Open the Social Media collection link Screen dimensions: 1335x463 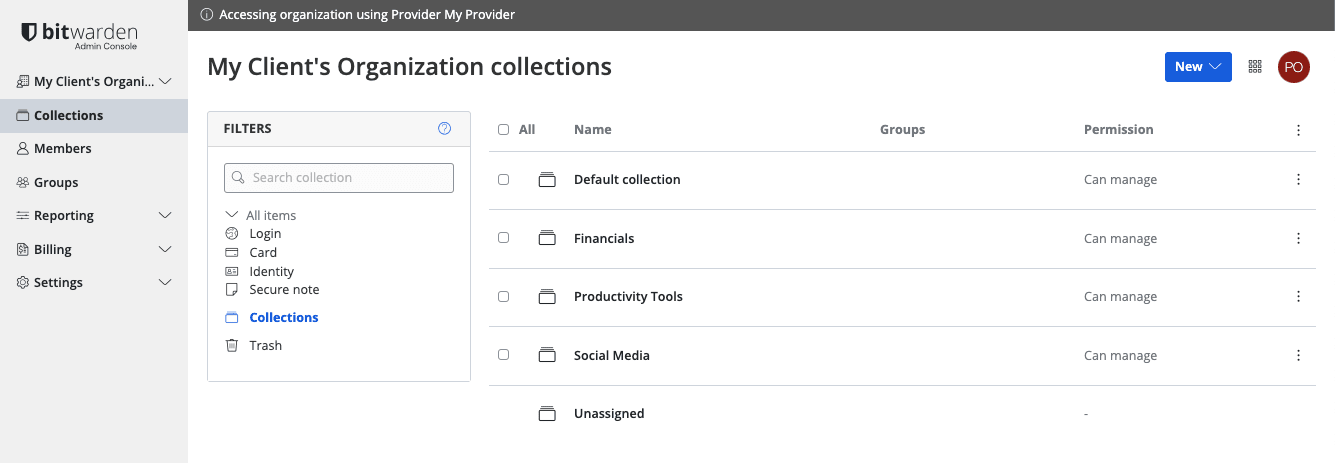click(612, 355)
